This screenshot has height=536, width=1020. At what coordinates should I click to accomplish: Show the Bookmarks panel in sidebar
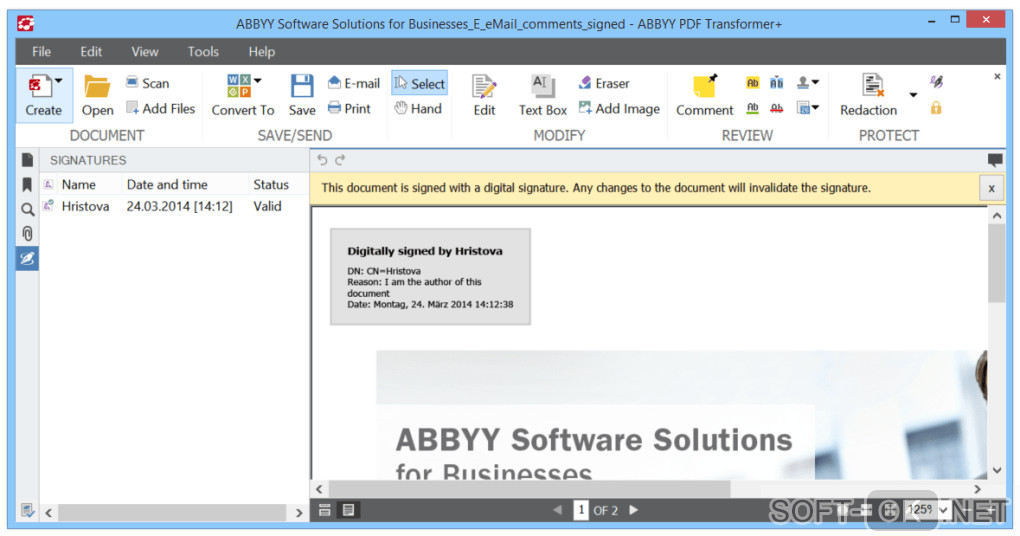(27, 185)
